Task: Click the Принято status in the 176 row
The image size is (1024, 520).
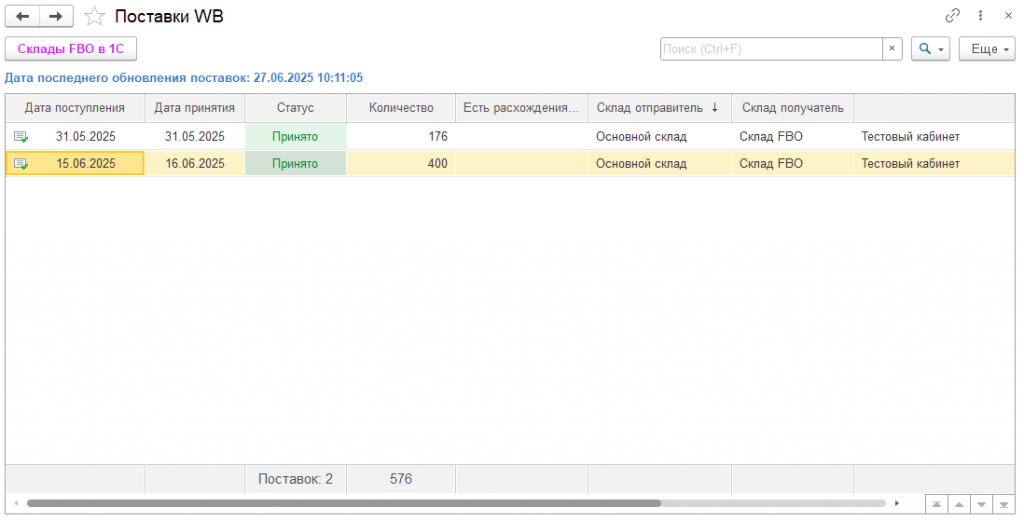Action: click(295, 137)
